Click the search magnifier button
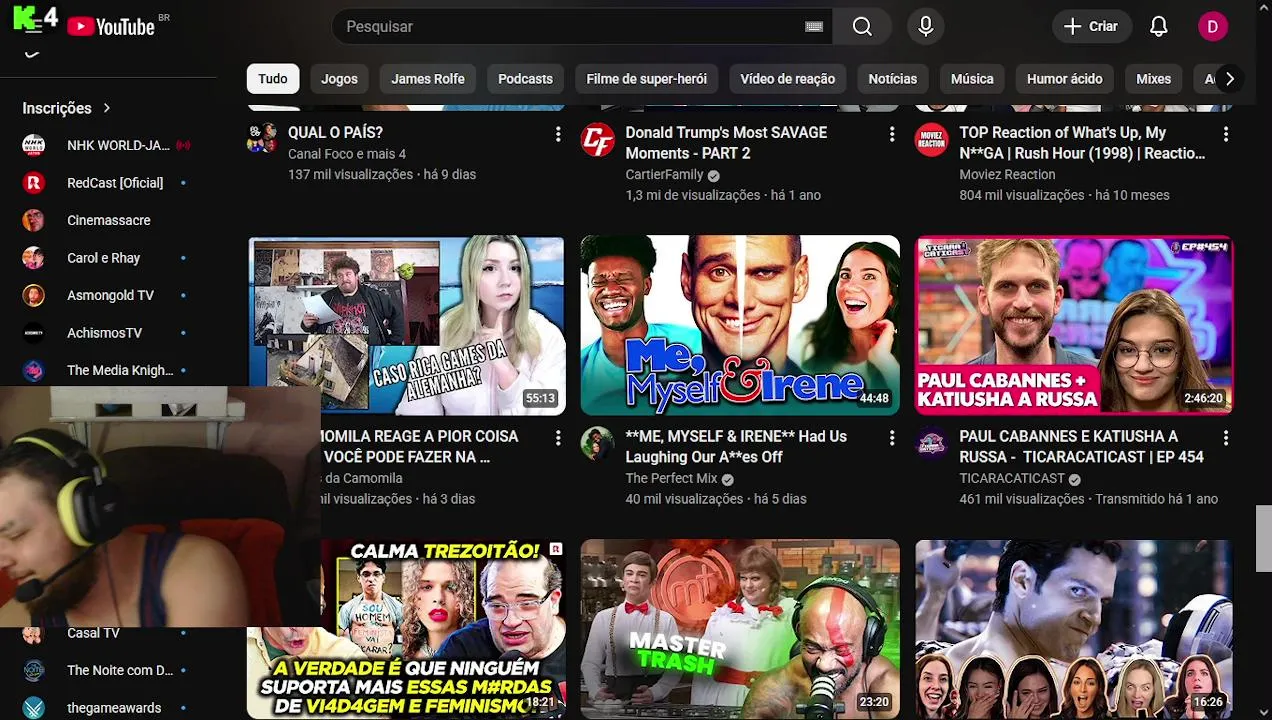1272x720 pixels. (x=862, y=27)
